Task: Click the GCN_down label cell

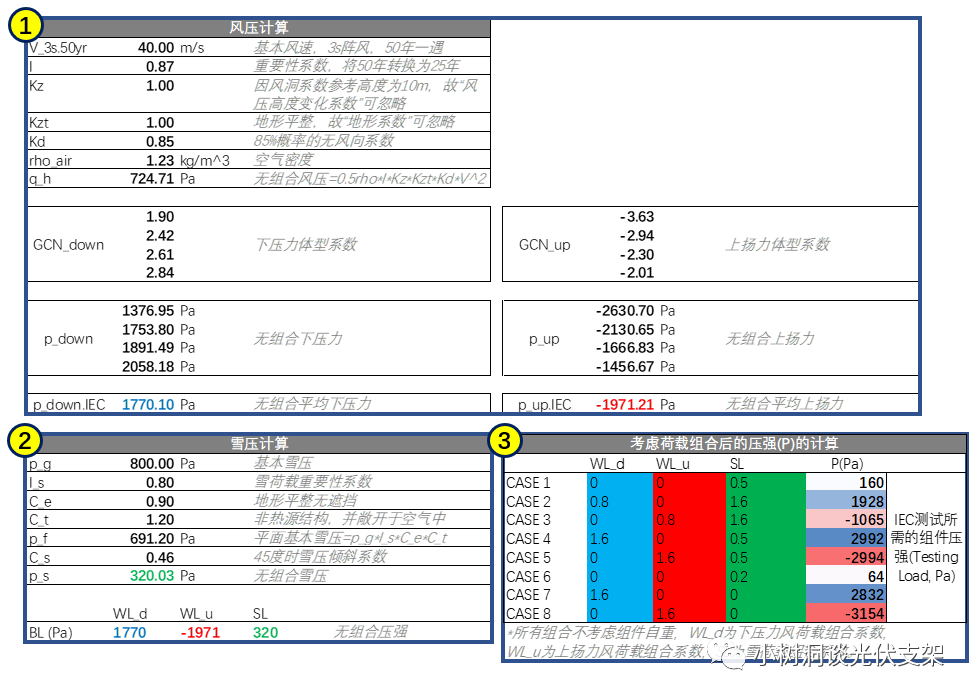Action: pos(68,245)
